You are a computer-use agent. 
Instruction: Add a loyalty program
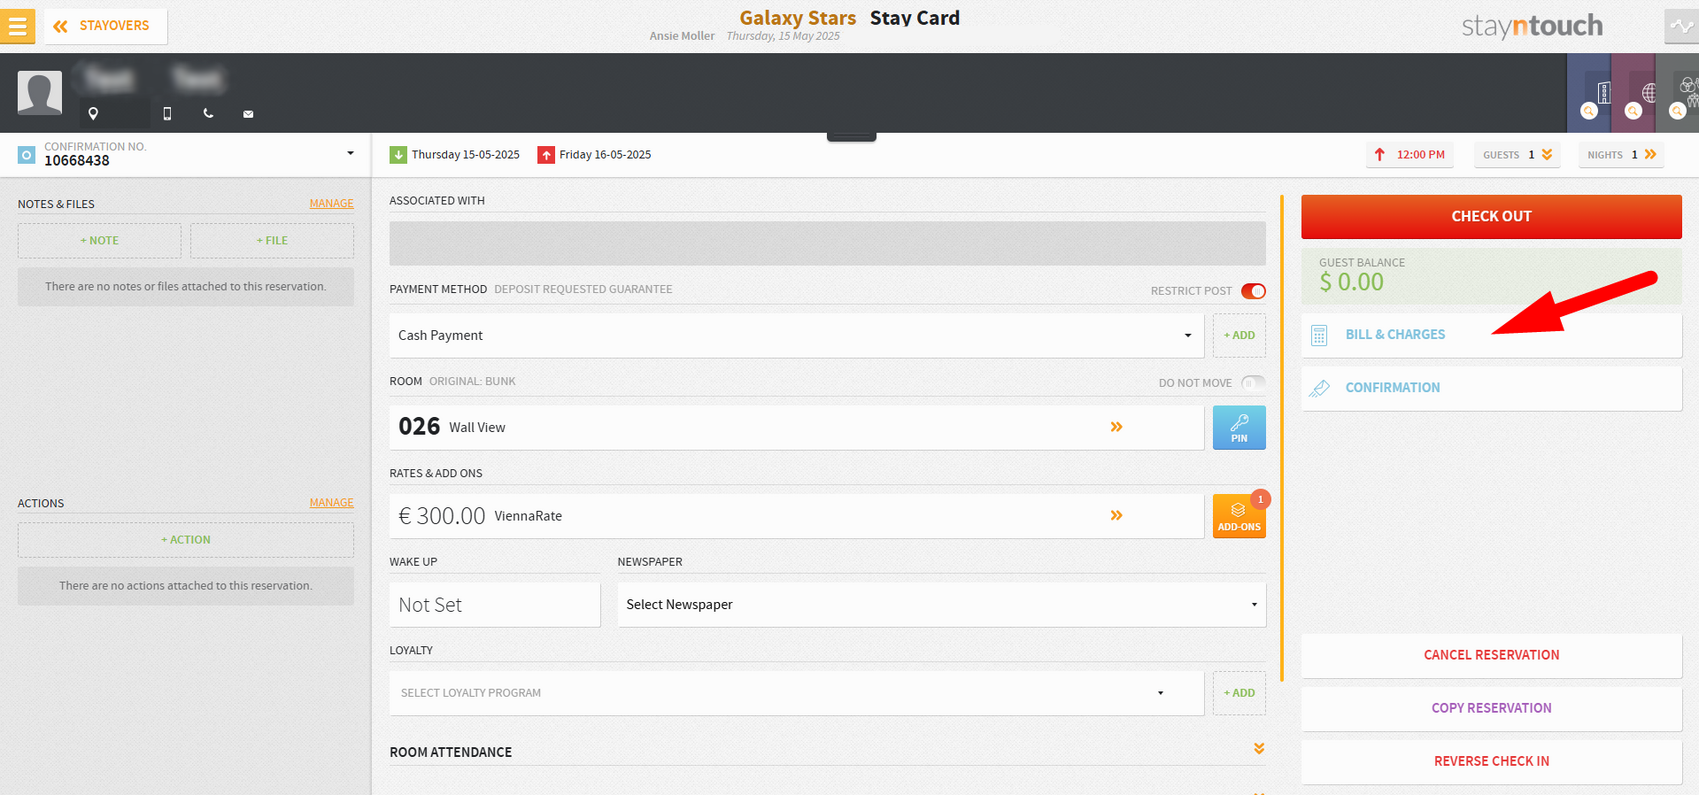tap(1239, 693)
